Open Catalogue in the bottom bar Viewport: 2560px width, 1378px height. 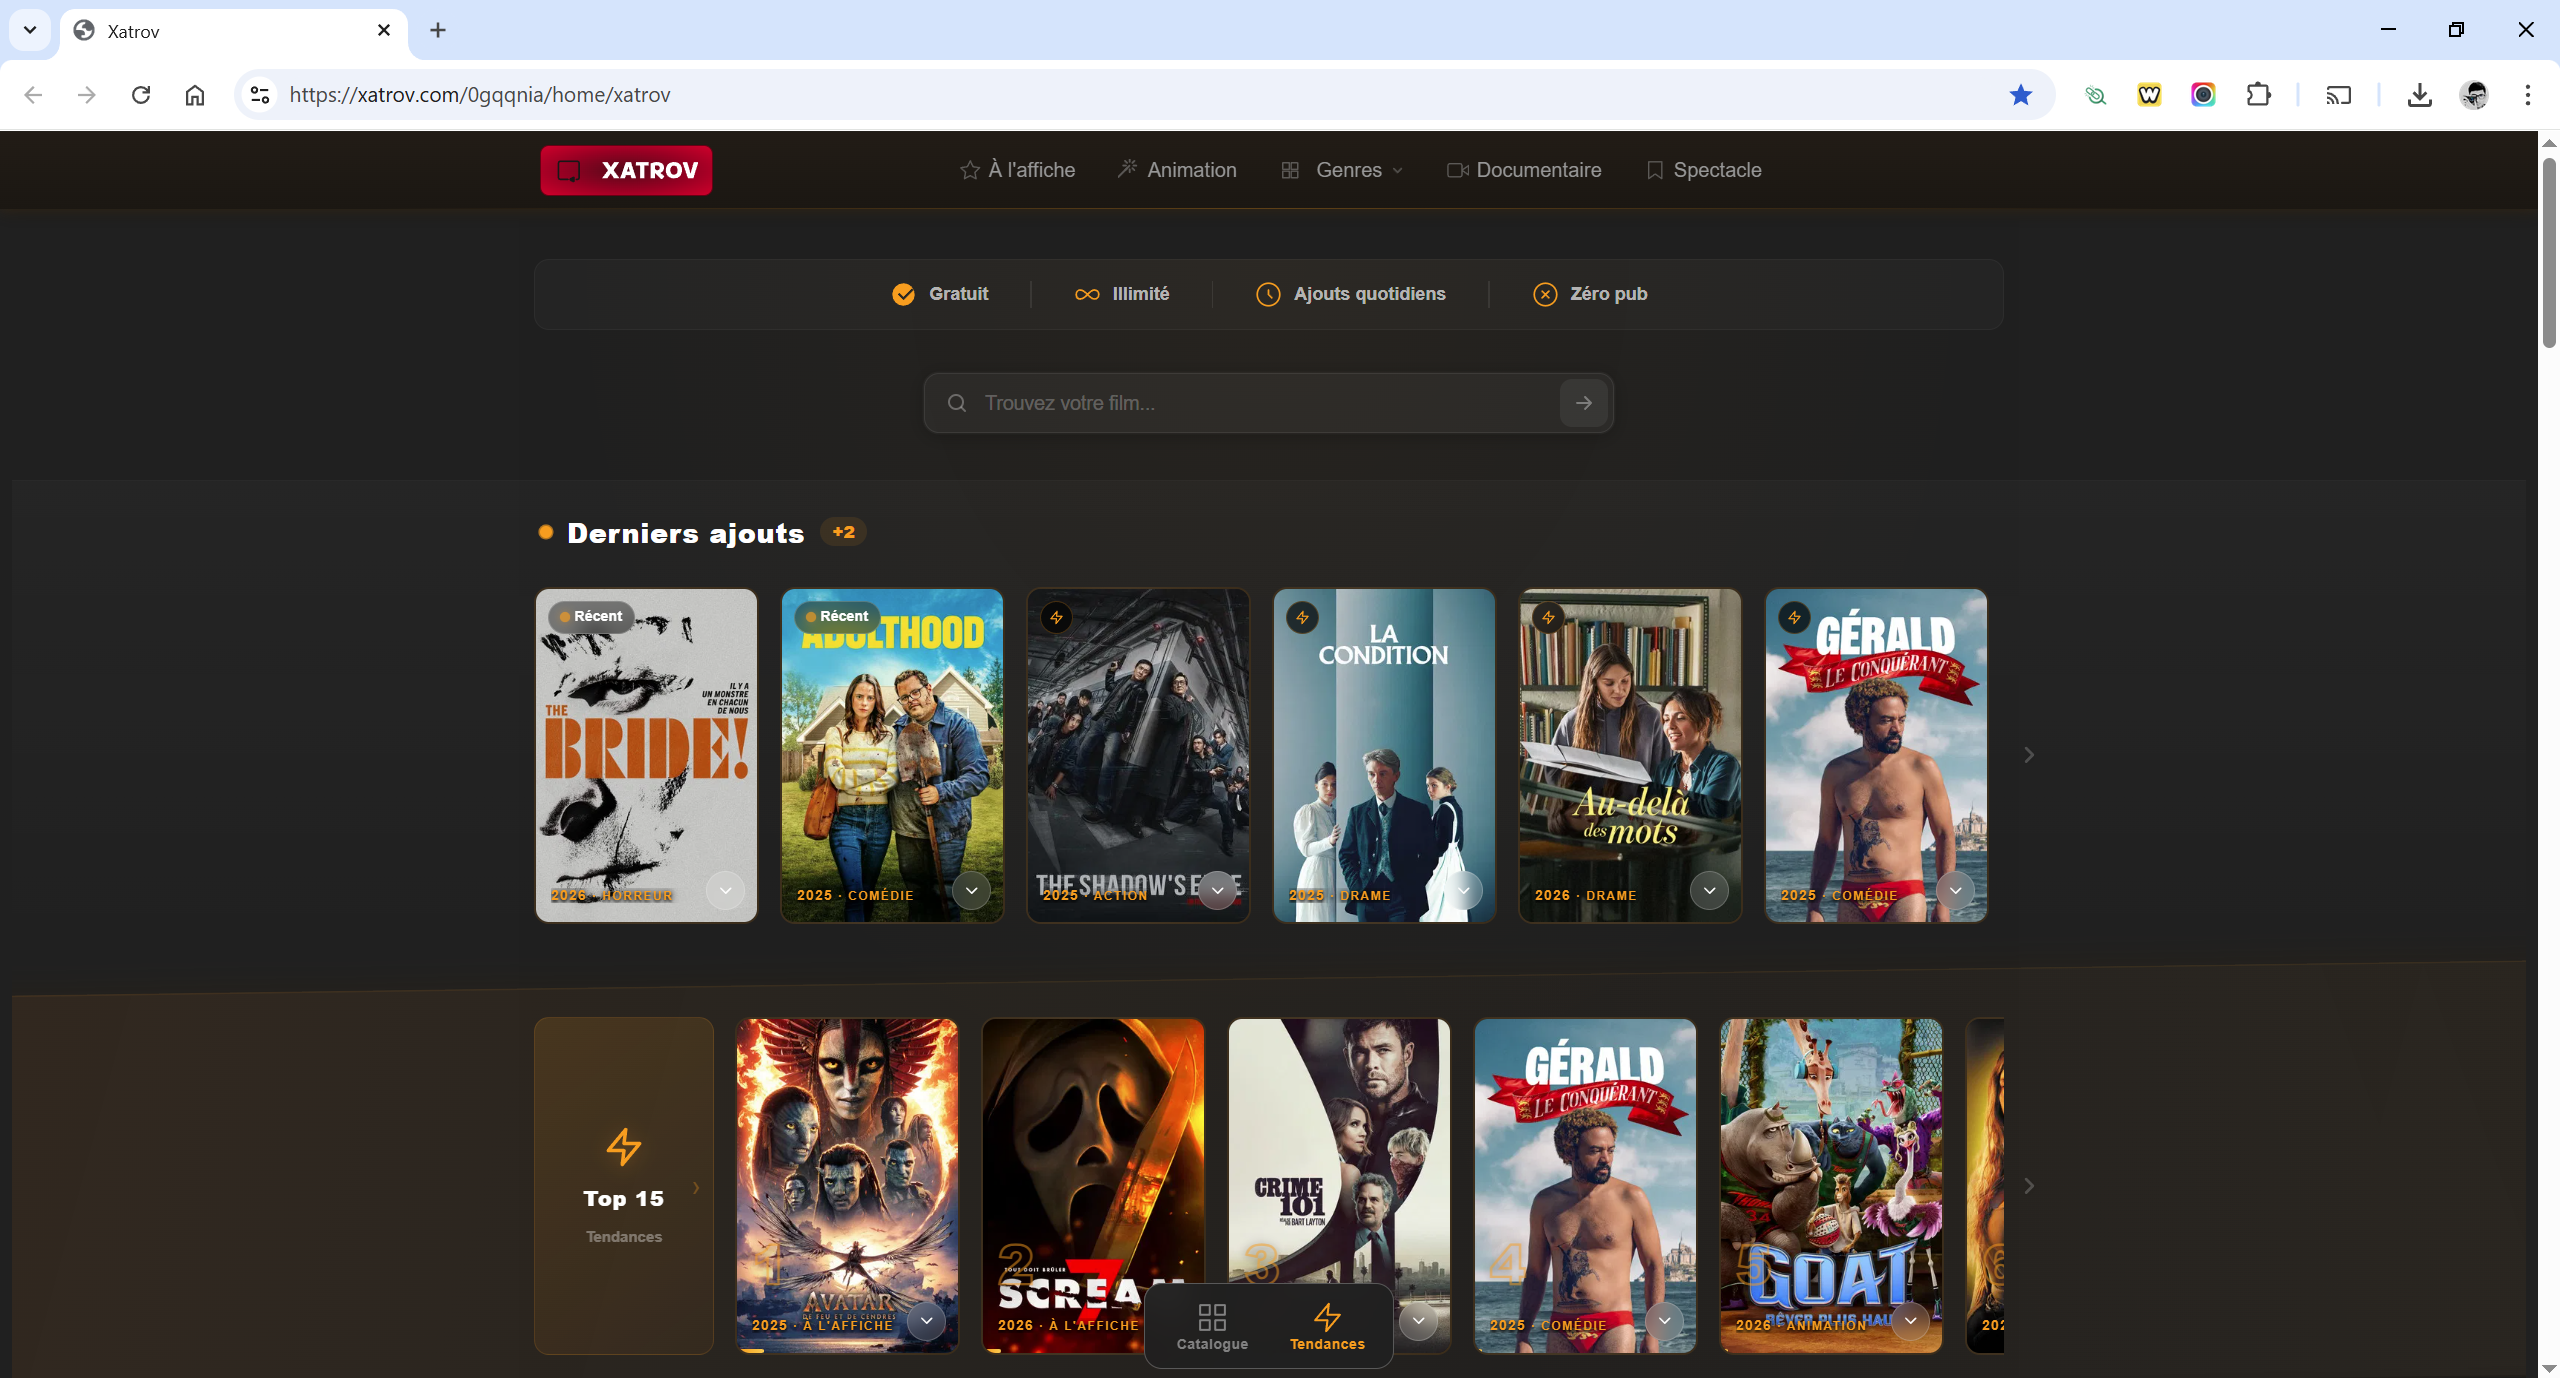point(1211,1327)
